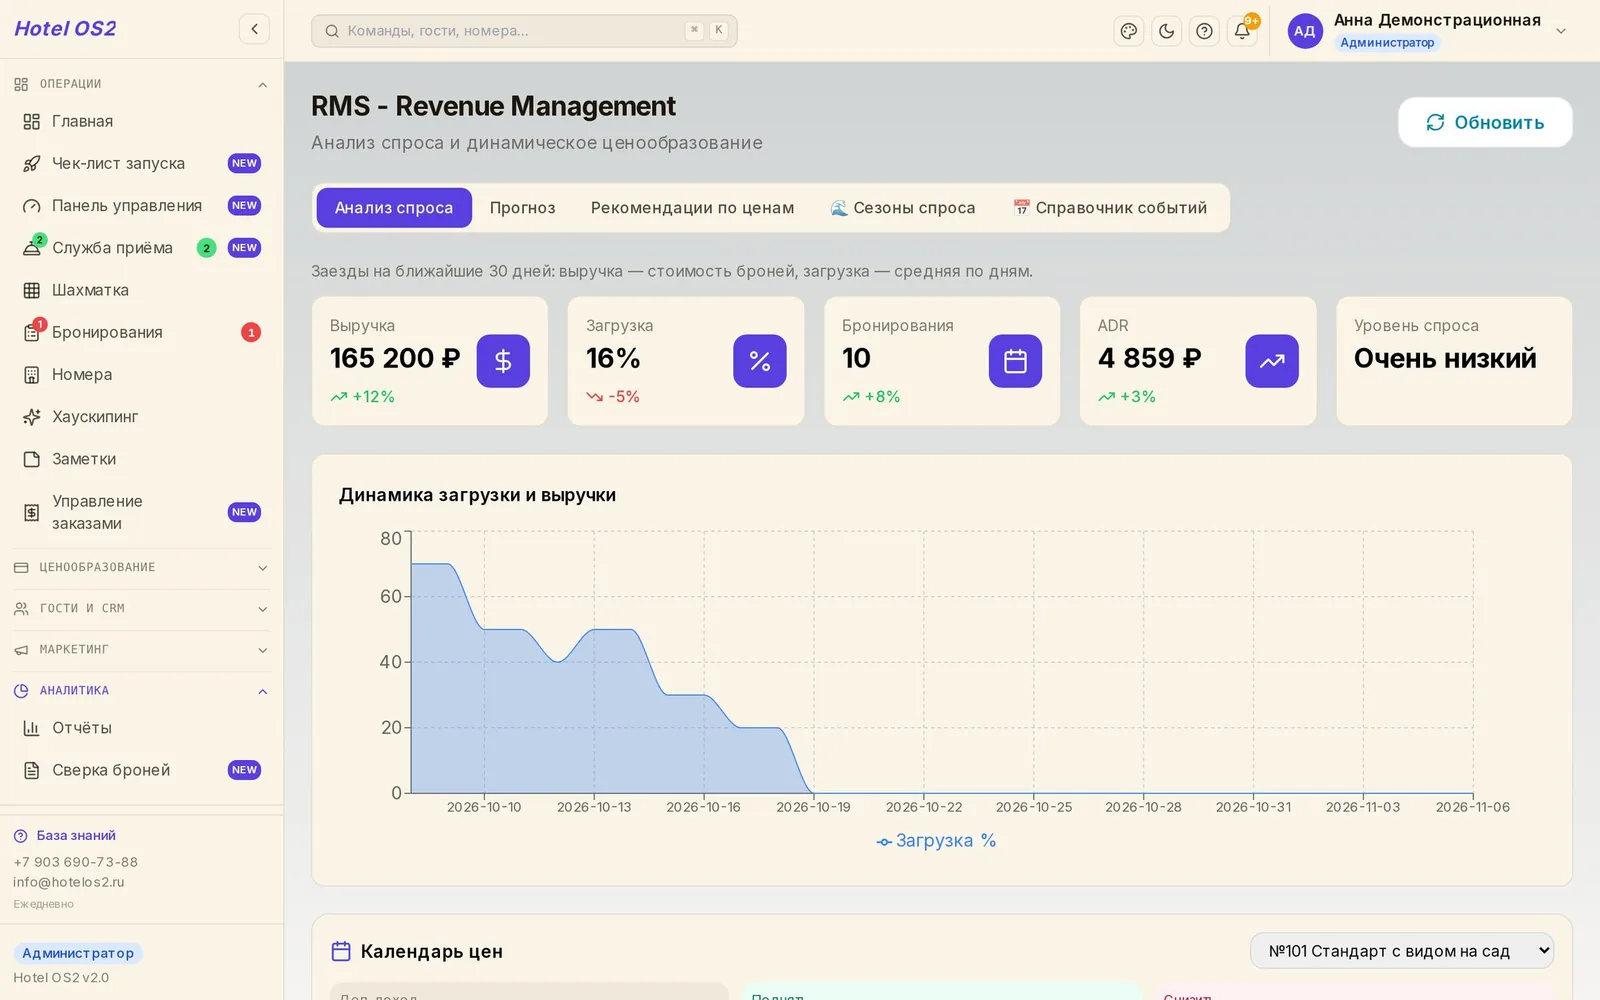This screenshot has height=1000, width=1600.
Task: Open the Справочник событий tab
Action: (1110, 208)
